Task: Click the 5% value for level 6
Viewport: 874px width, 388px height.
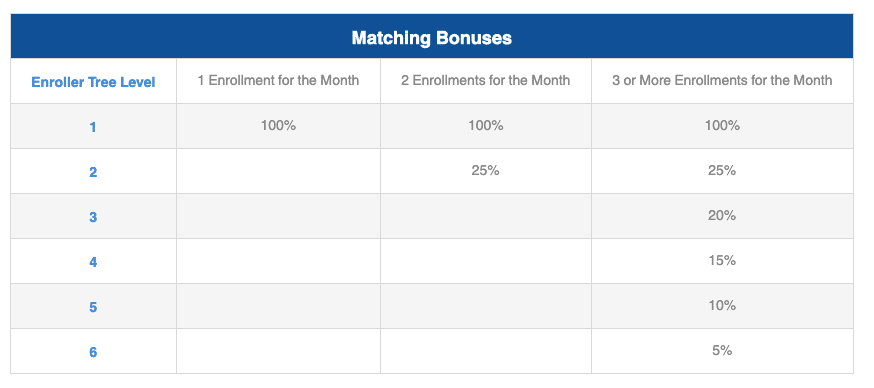Action: (x=722, y=351)
